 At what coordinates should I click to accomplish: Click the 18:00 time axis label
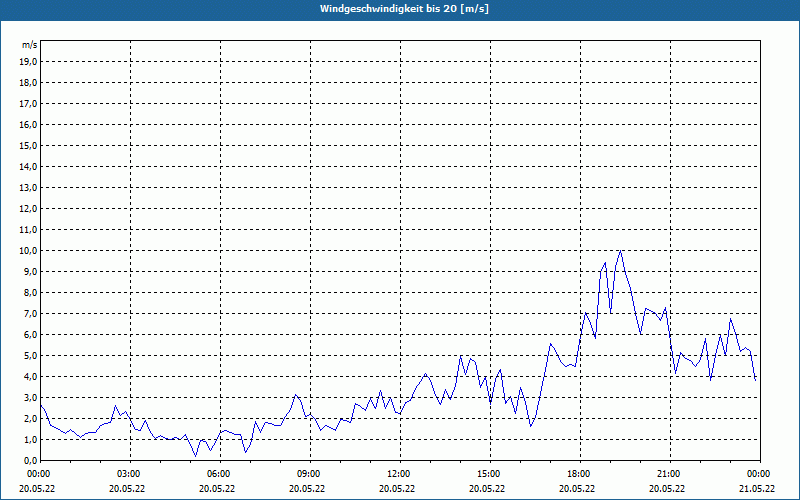(581, 474)
